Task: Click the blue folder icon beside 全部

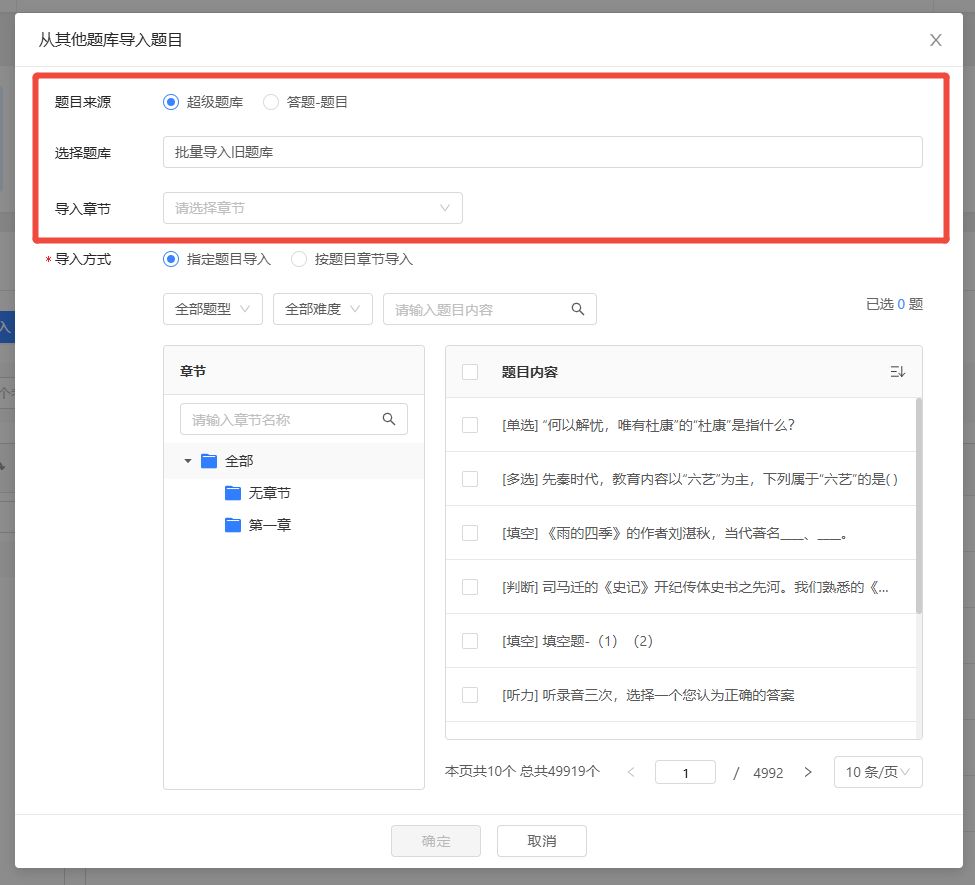Action: [209, 461]
